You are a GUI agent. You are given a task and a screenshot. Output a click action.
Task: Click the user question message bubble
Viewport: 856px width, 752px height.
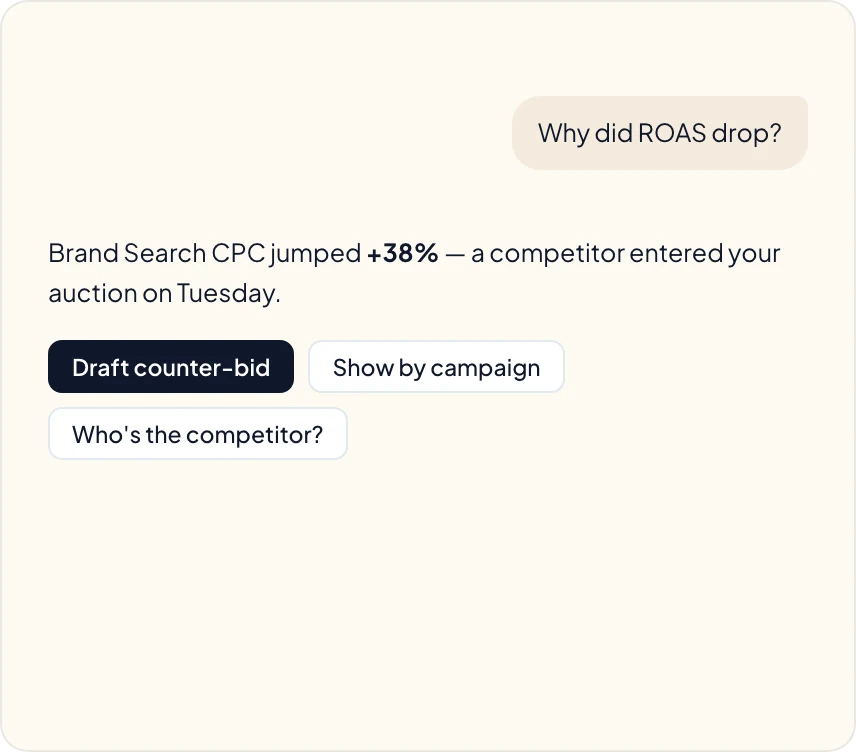tap(659, 133)
